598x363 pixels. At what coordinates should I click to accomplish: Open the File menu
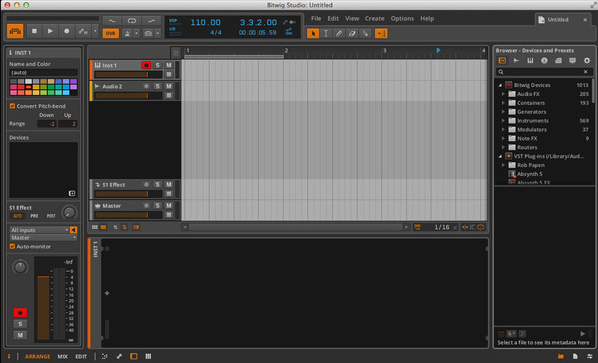[x=316, y=18]
